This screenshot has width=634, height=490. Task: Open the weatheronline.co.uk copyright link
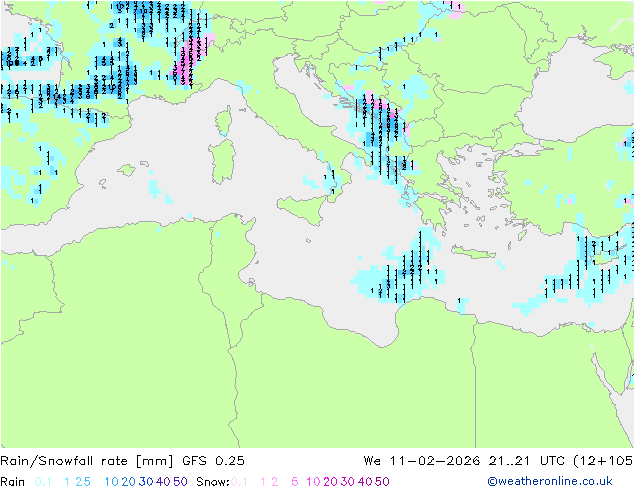[x=550, y=481]
